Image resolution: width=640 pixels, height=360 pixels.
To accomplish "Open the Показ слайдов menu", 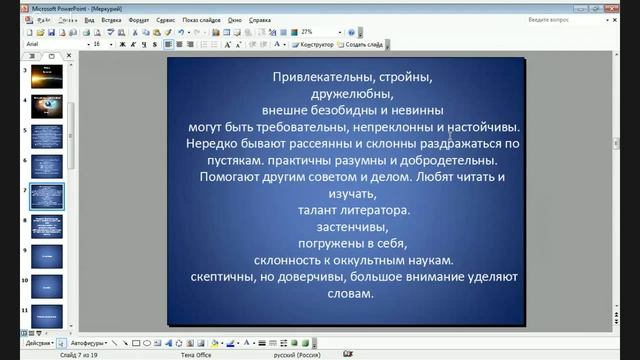I will click(201, 20).
